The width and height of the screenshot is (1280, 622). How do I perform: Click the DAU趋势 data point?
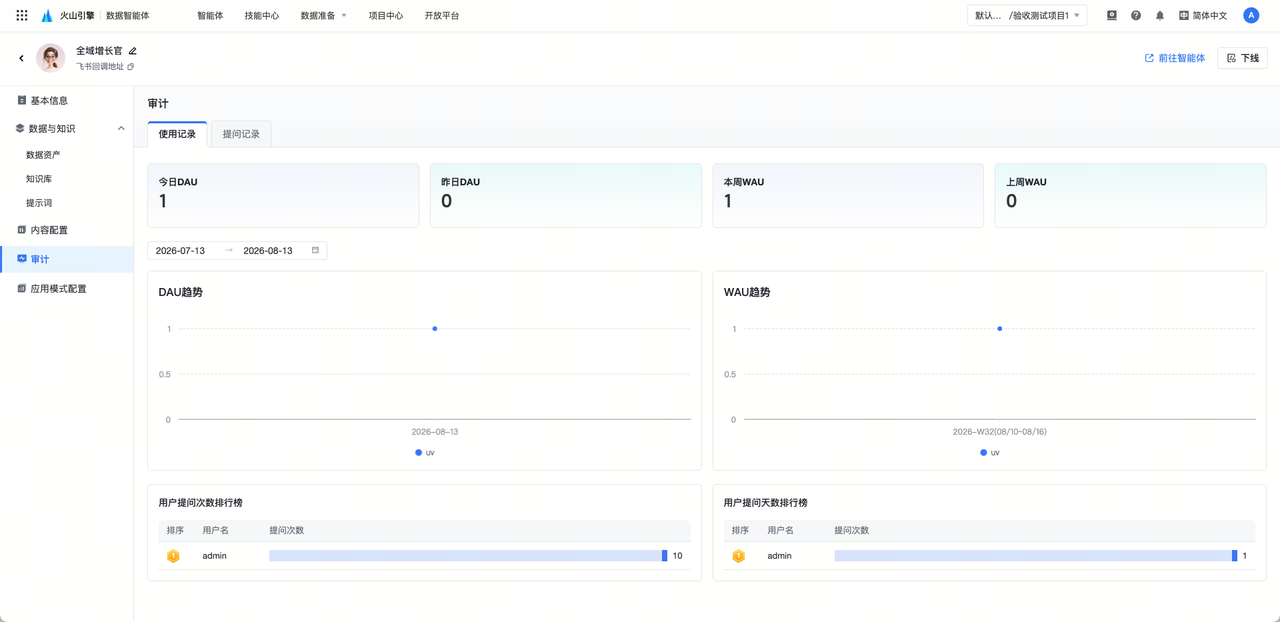[x=435, y=329]
